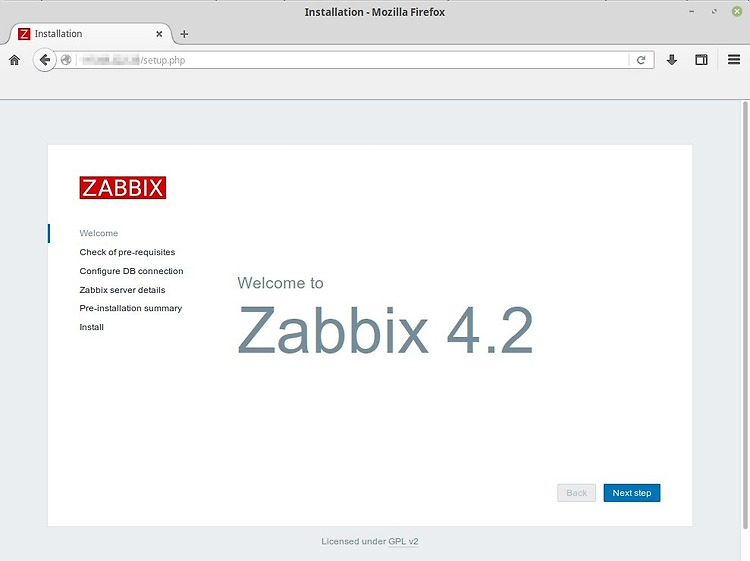Open a new tab with the plus icon
The height and width of the screenshot is (561, 750).
184,34
